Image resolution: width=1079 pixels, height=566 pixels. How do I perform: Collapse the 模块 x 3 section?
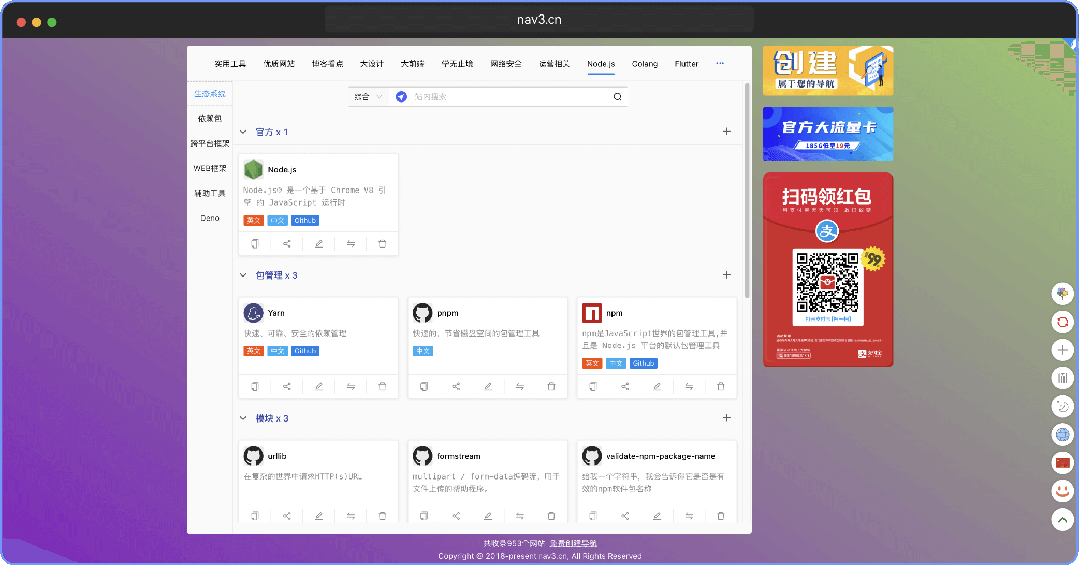tap(243, 418)
